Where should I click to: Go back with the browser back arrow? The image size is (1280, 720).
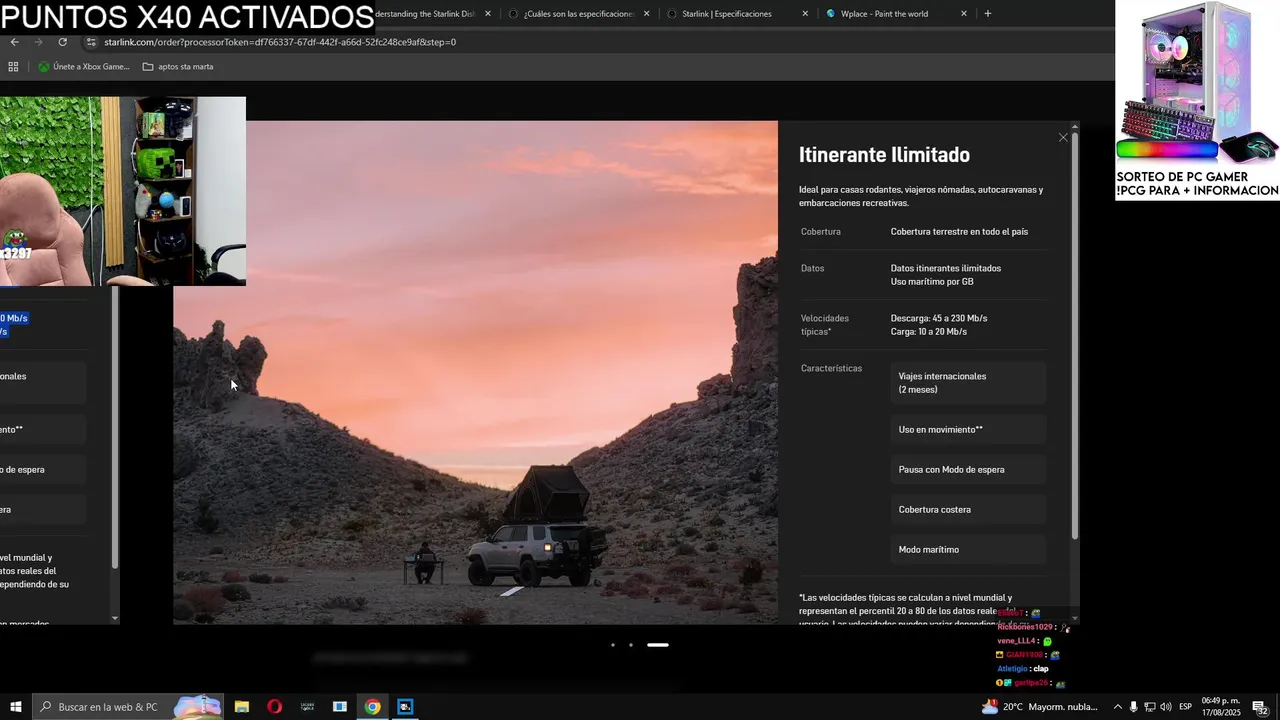(14, 42)
